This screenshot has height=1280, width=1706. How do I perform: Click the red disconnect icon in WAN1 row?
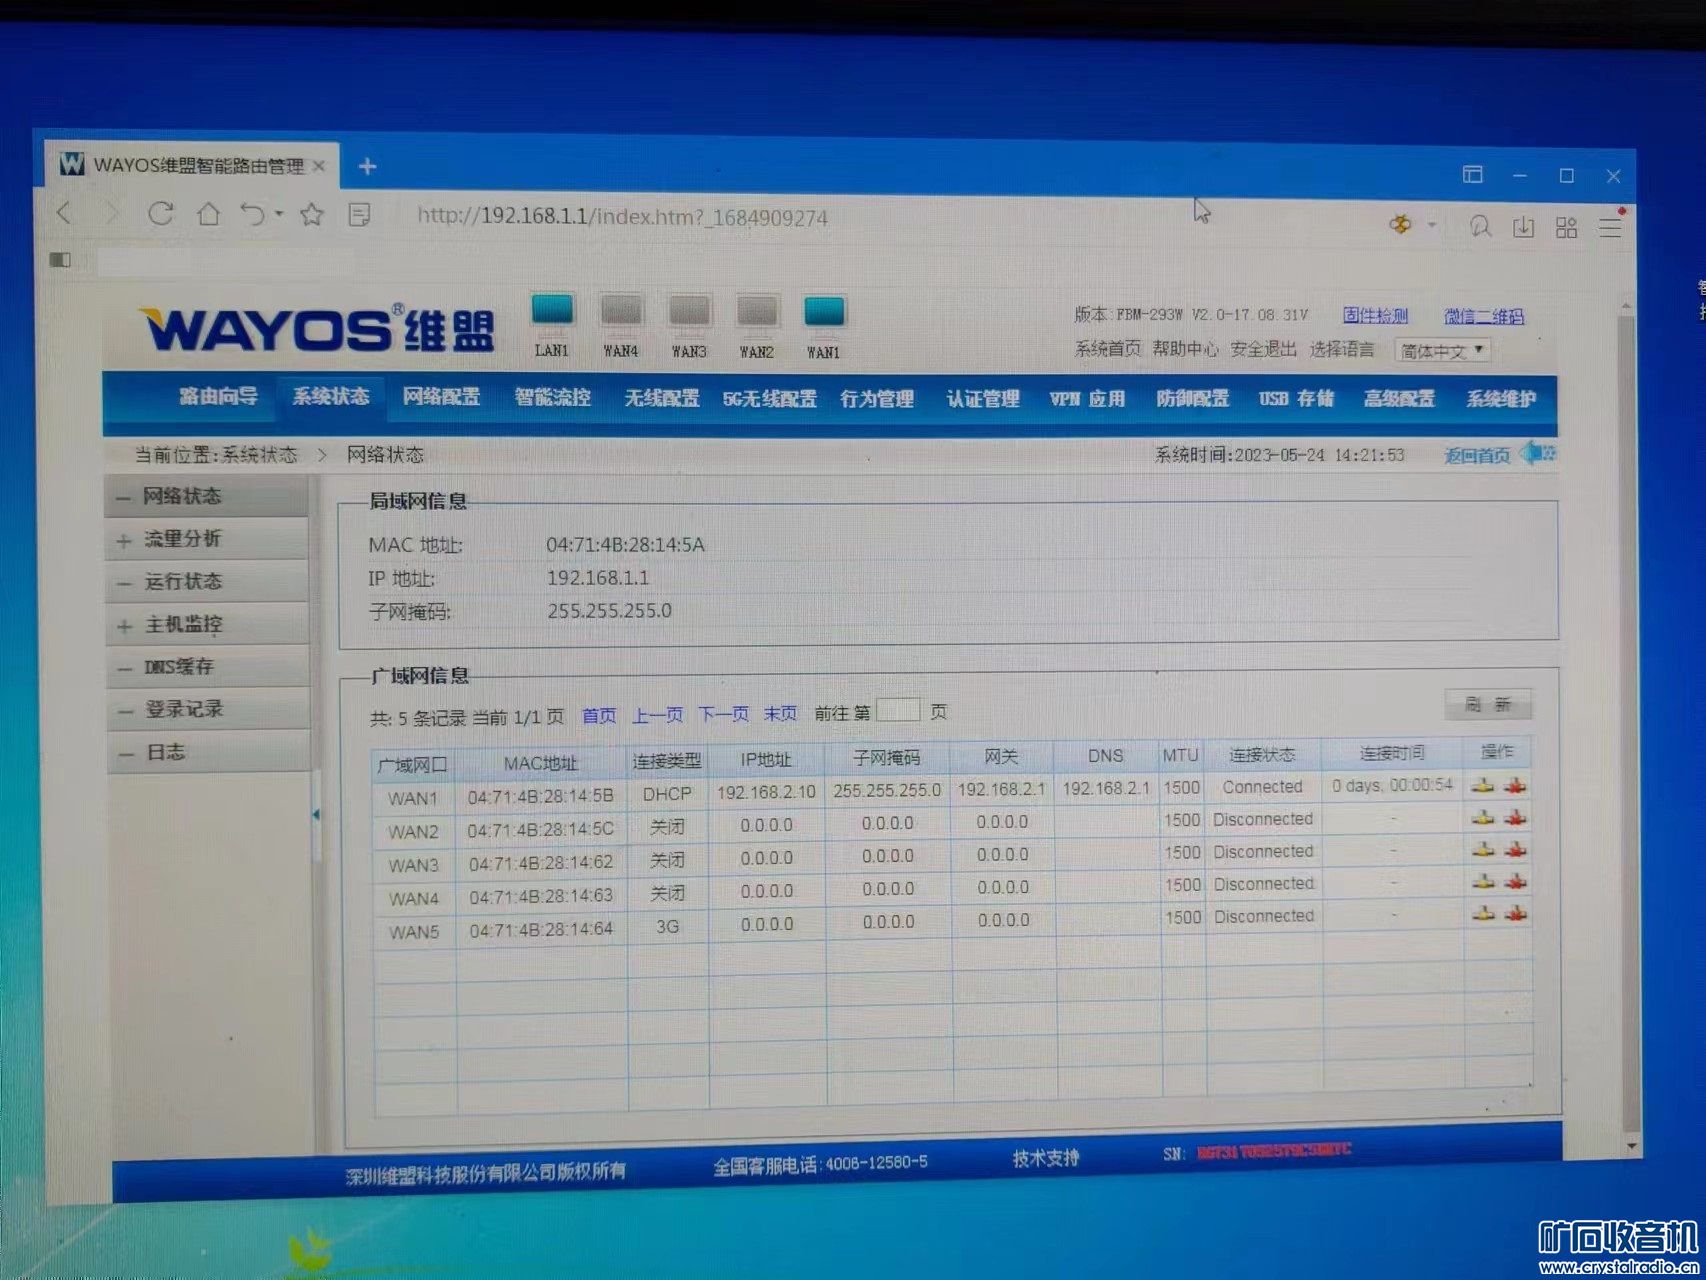(x=1516, y=786)
